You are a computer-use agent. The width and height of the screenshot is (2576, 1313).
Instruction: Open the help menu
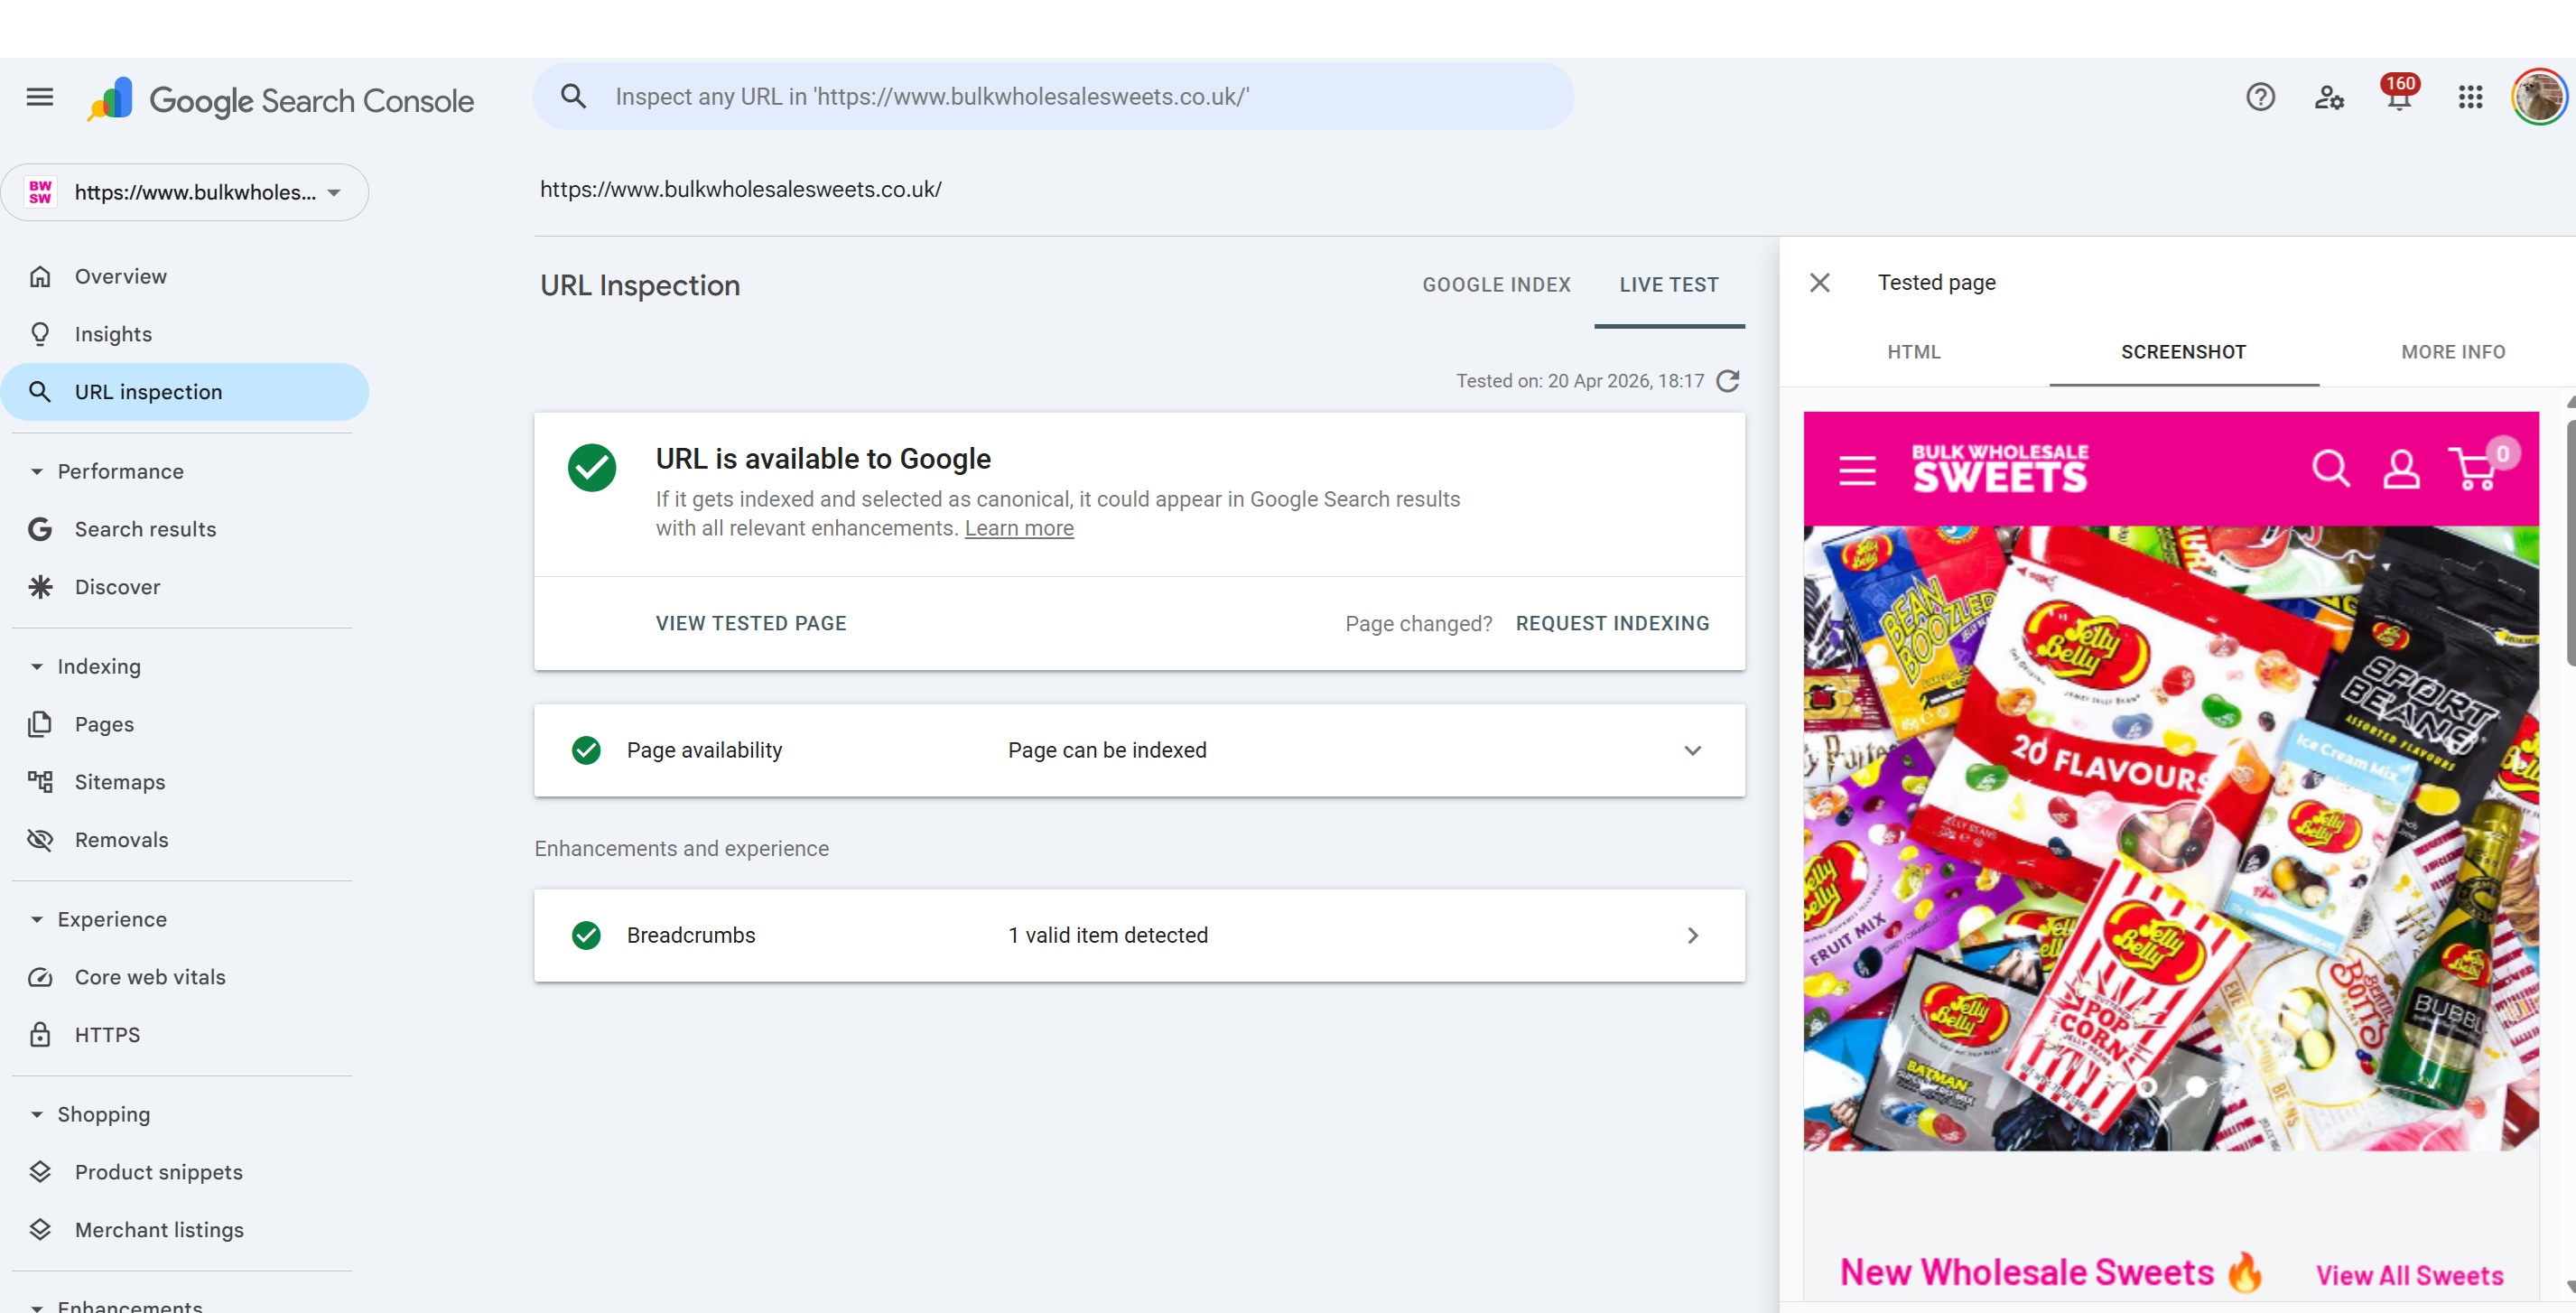[x=2259, y=96]
